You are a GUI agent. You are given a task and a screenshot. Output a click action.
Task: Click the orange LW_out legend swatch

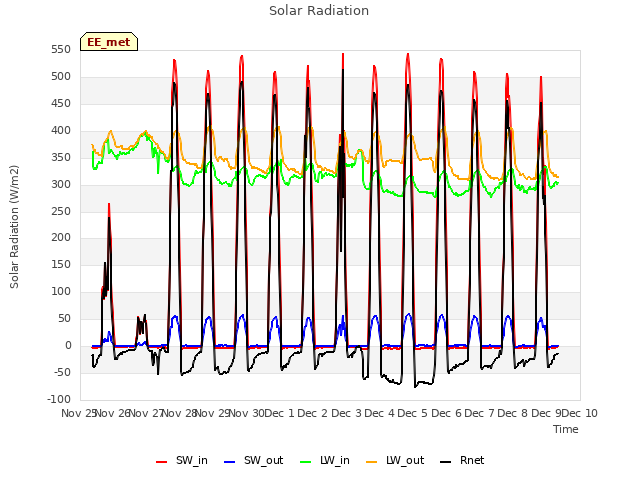tap(371, 462)
